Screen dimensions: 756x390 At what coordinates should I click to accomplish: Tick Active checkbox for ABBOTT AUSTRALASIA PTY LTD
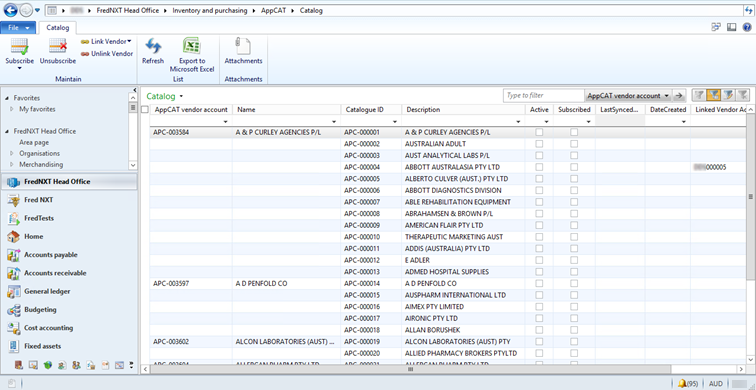539,167
